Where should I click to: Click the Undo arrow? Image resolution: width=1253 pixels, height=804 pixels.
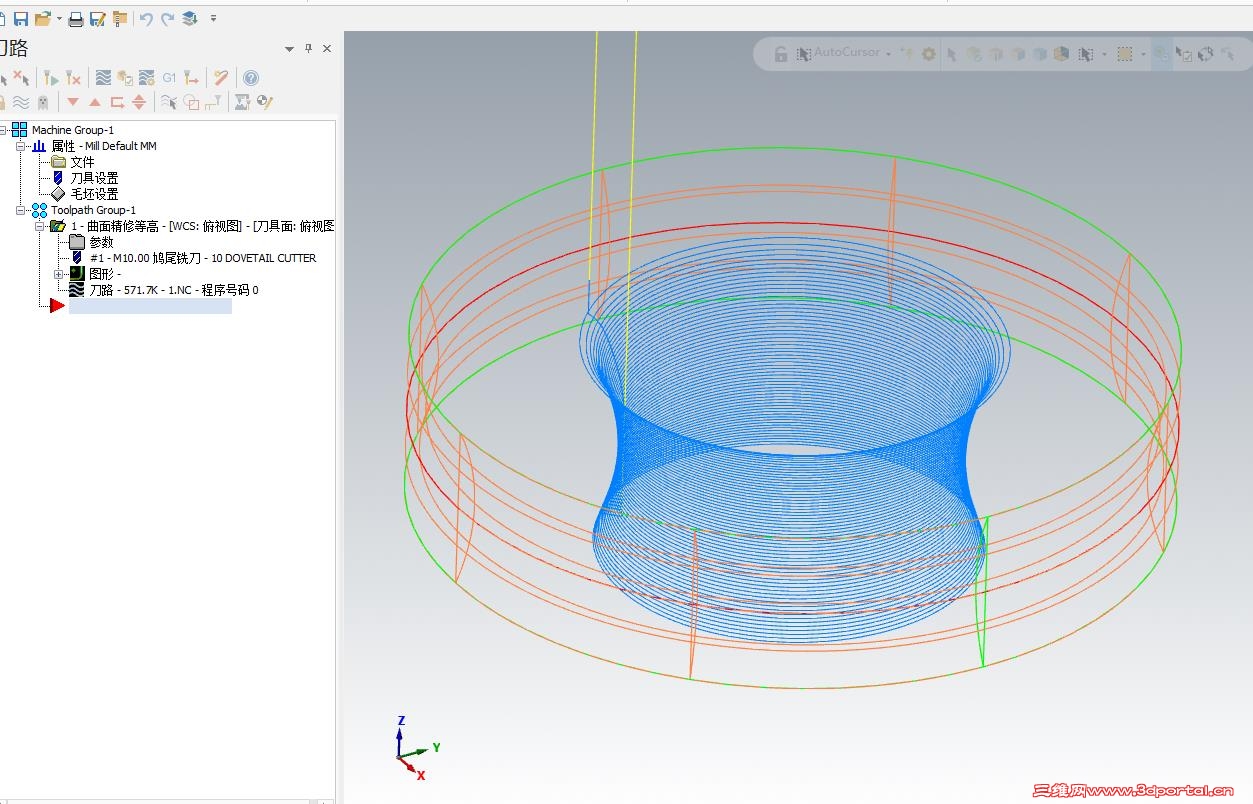146,19
